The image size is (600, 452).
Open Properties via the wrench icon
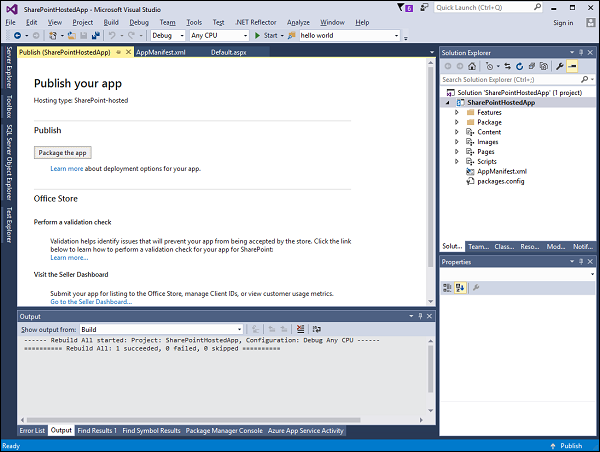coord(560,66)
